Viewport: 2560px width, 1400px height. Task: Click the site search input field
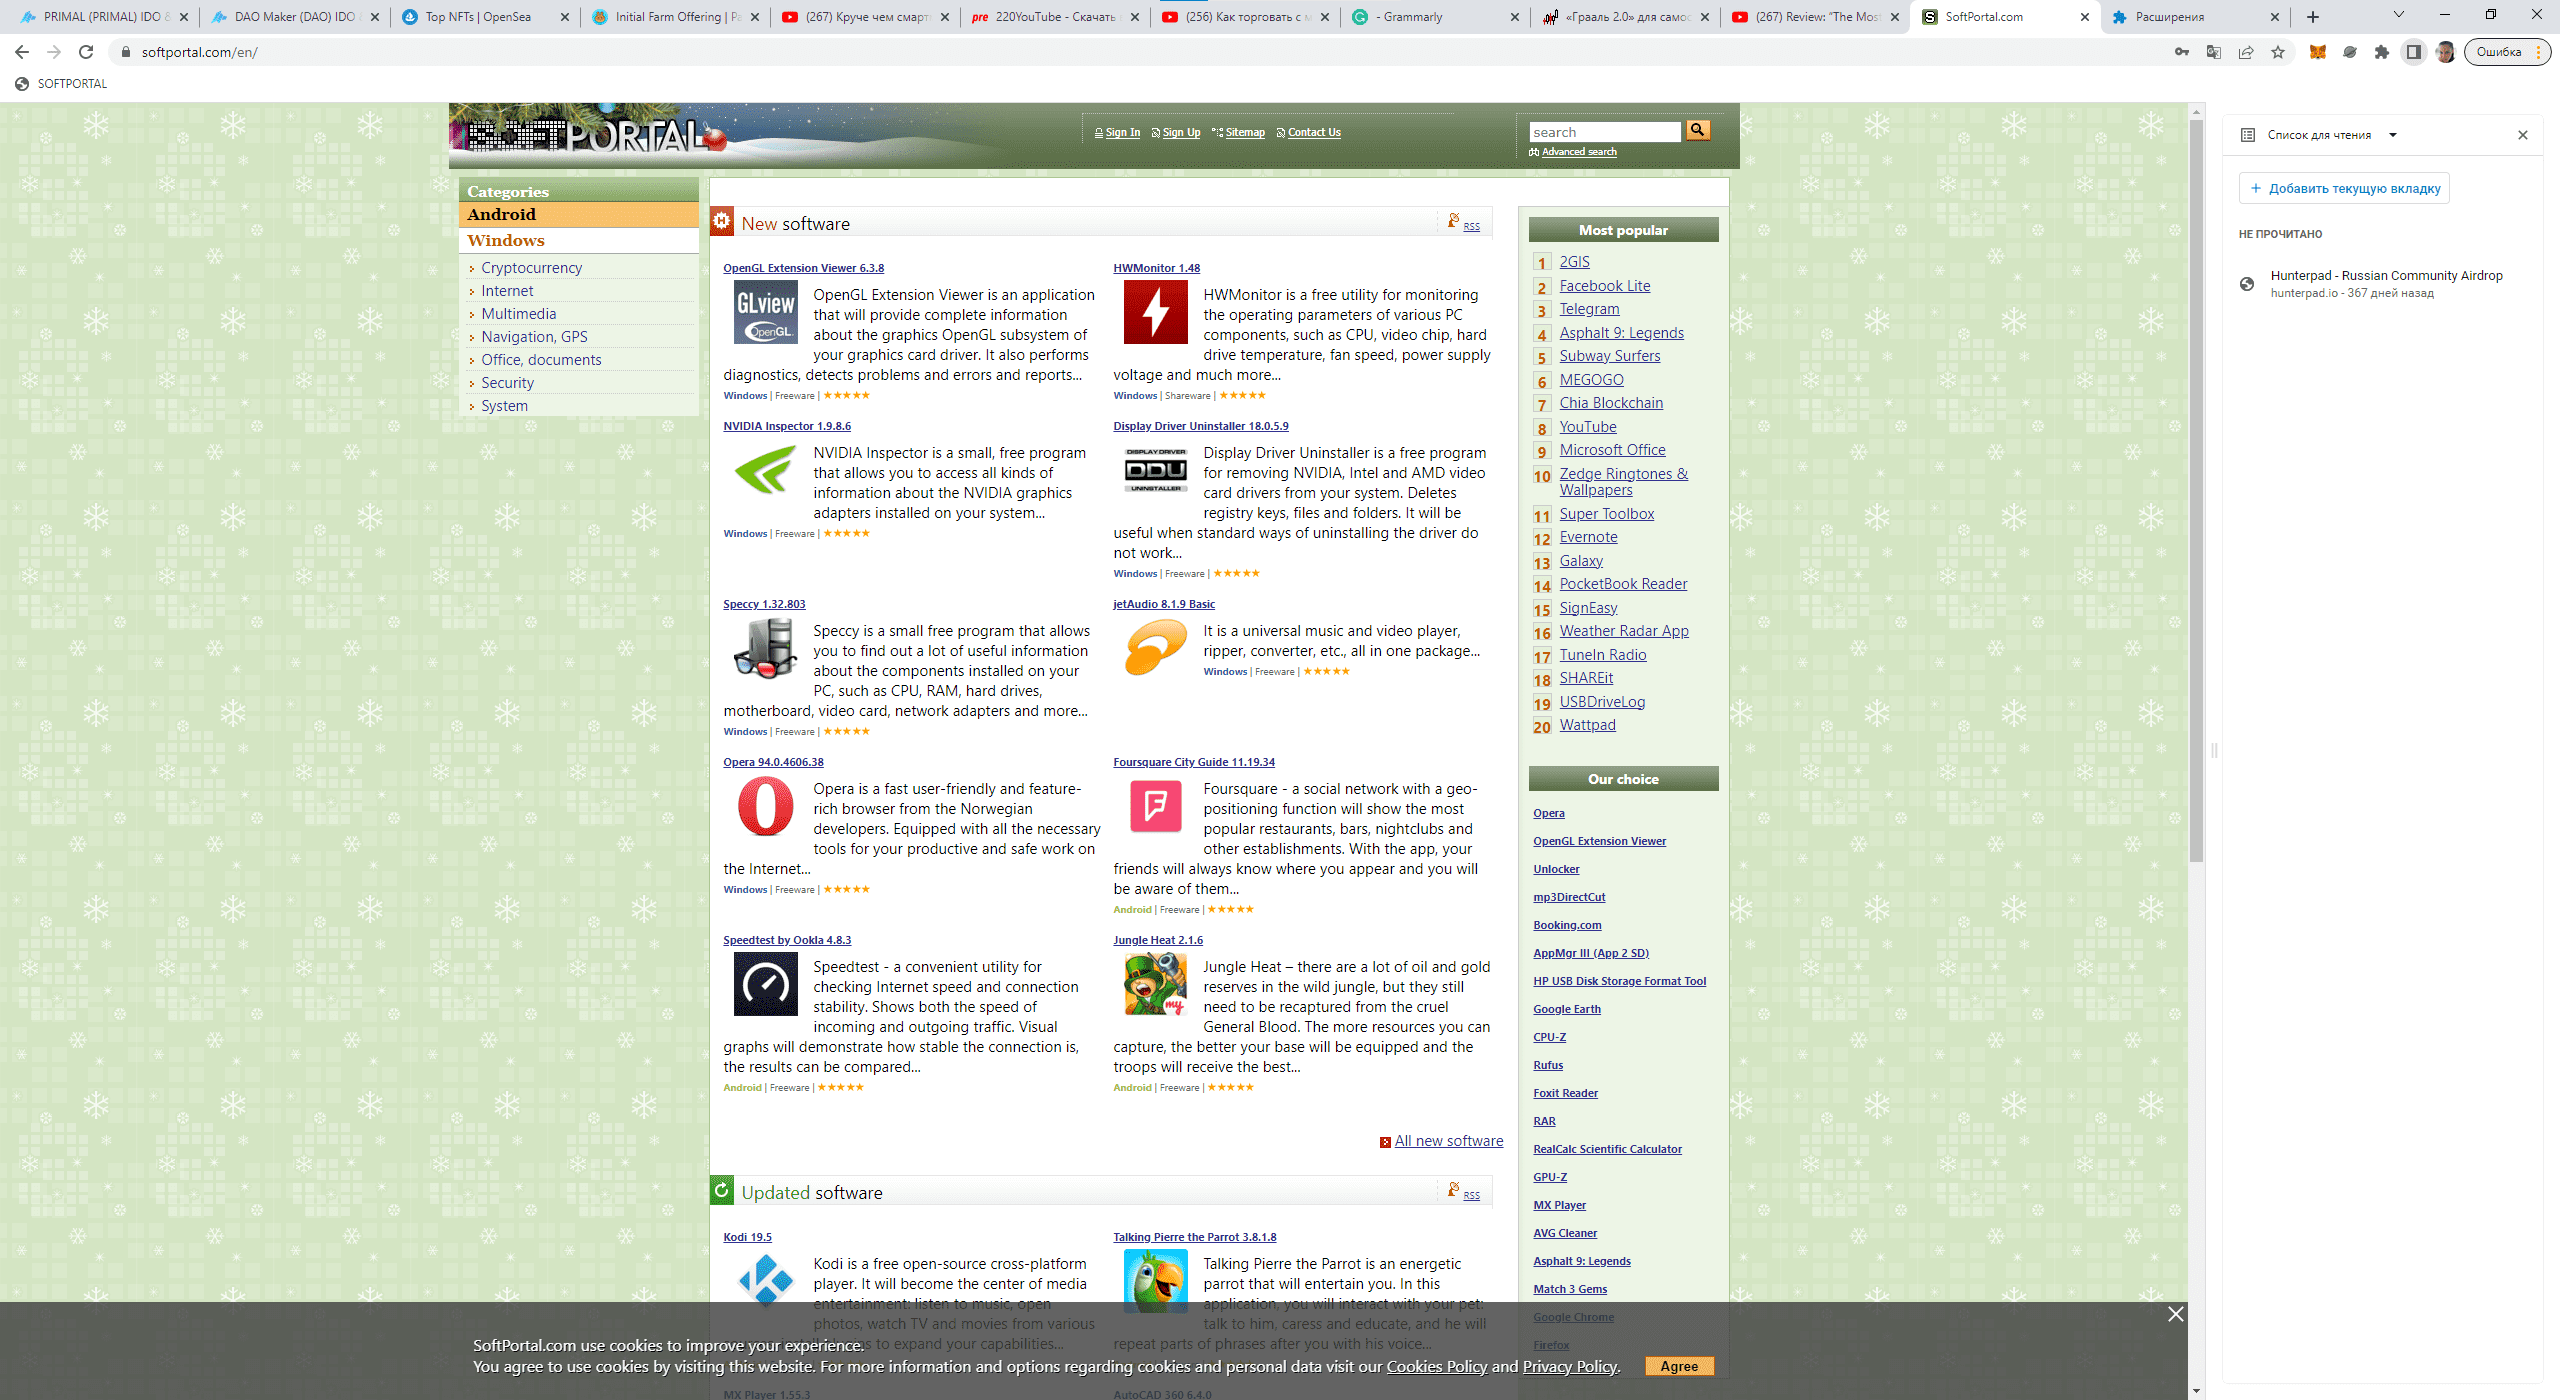click(1604, 132)
